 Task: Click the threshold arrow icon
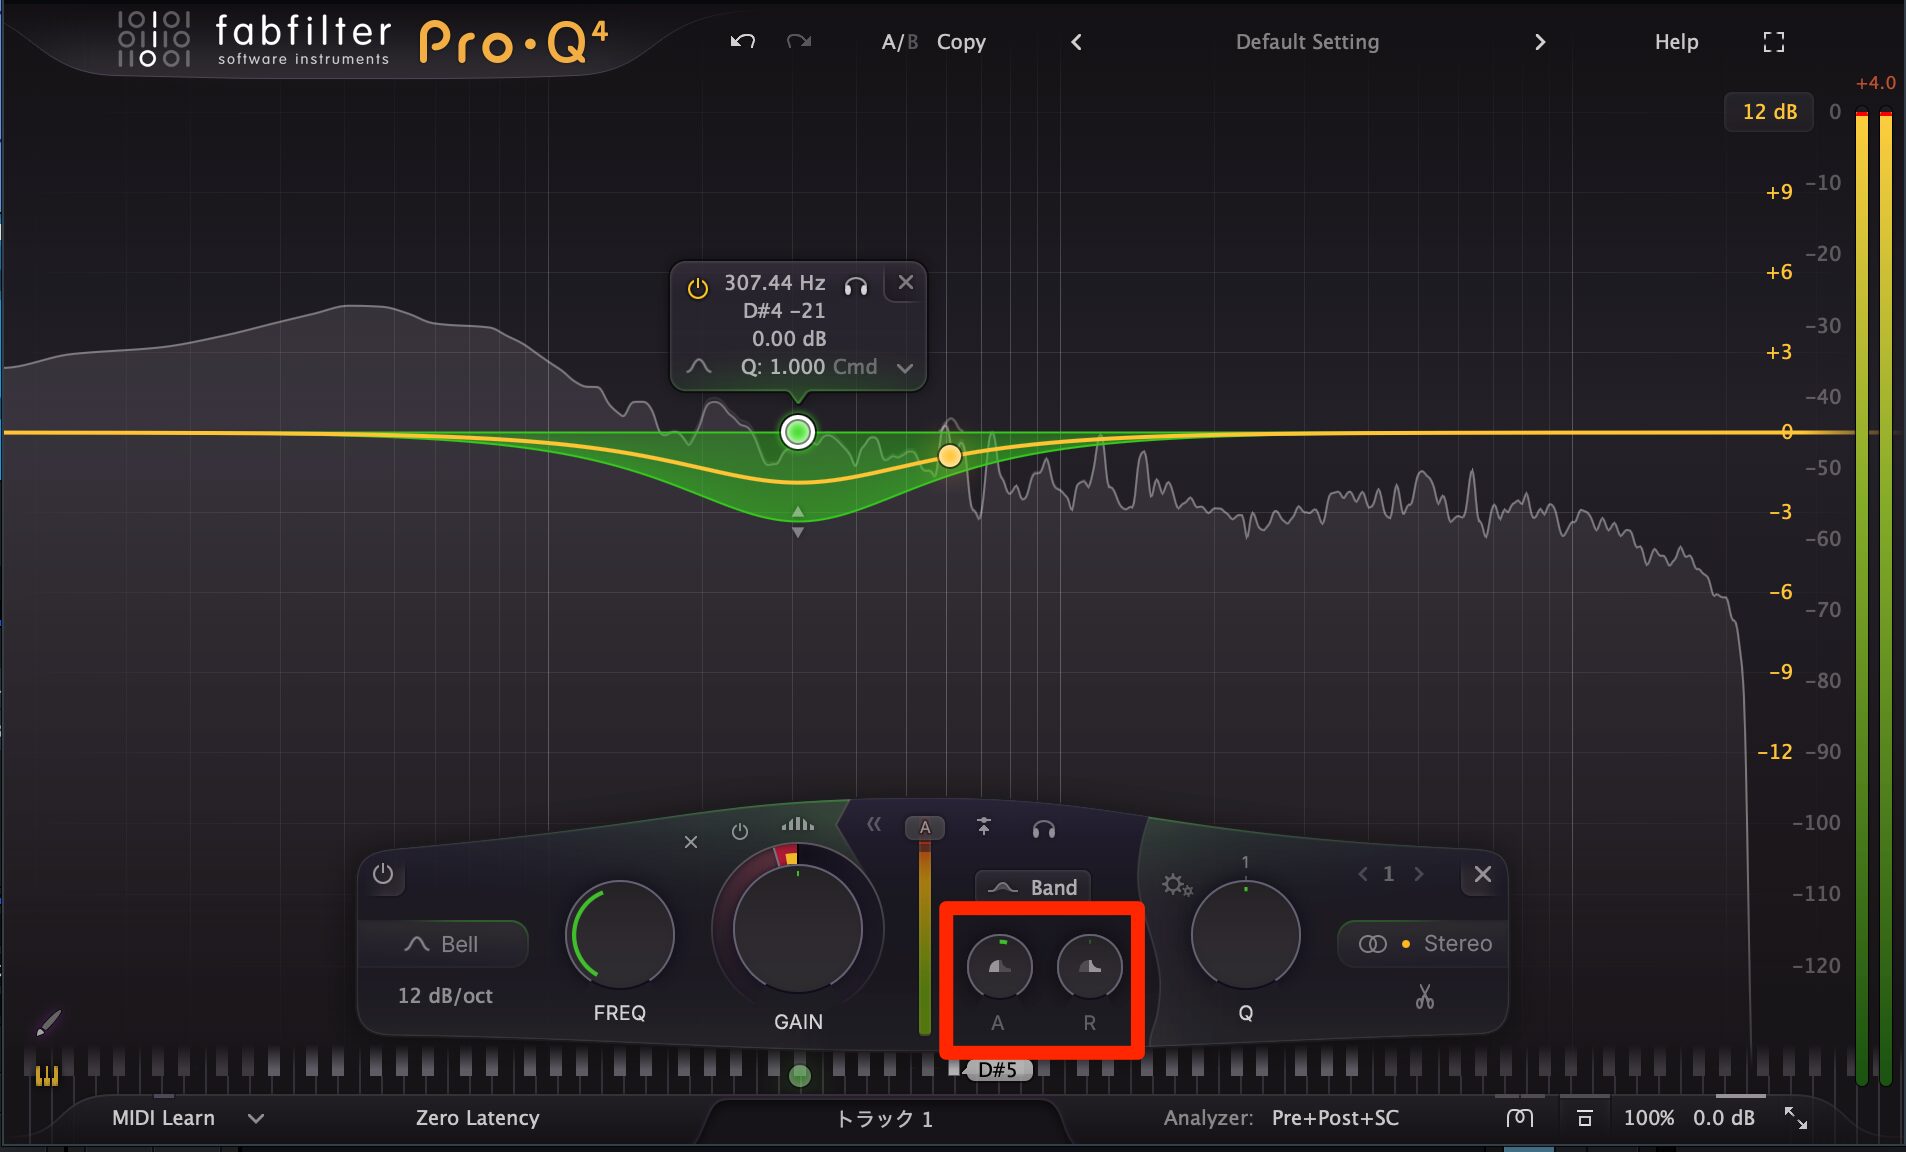(x=984, y=826)
